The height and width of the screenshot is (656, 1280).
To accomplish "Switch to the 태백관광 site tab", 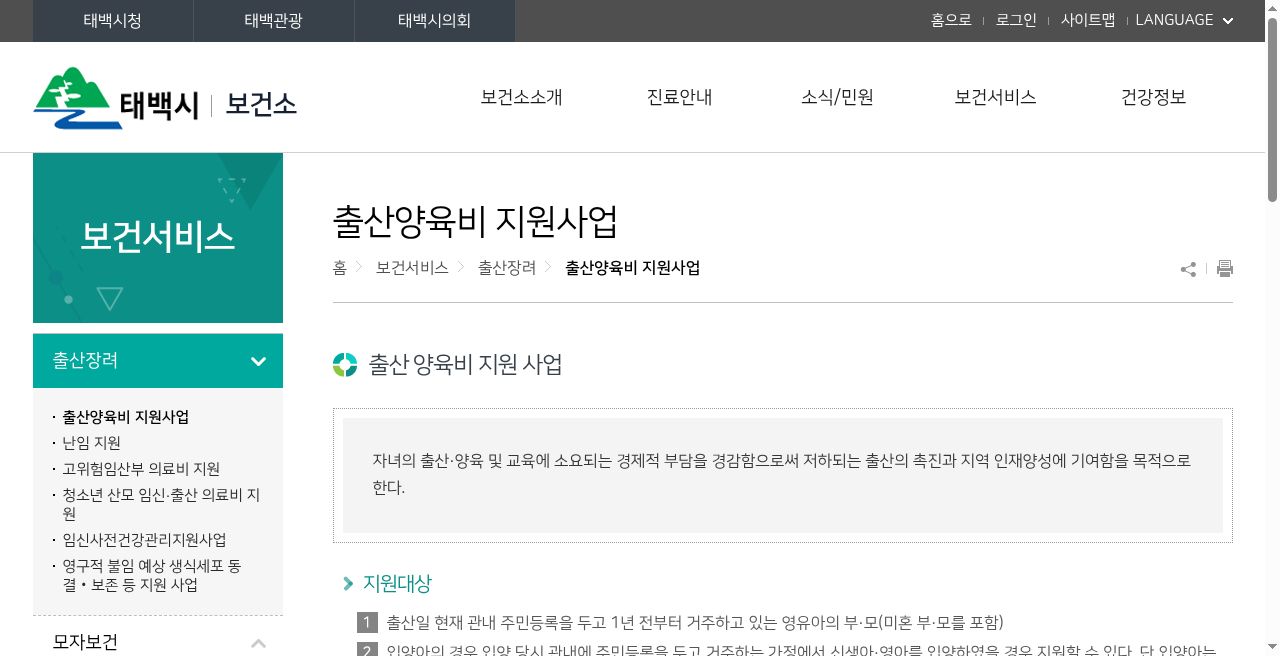I will (x=273, y=21).
